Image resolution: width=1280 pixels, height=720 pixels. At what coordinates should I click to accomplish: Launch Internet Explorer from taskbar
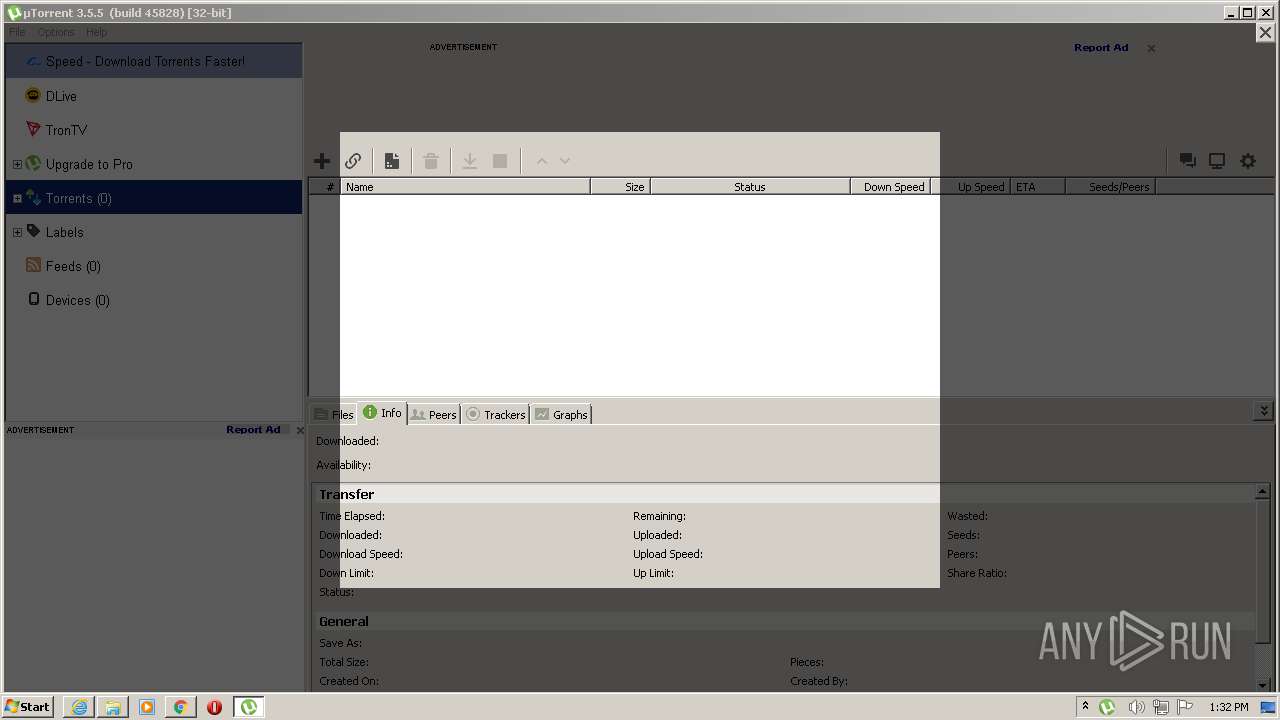pos(79,707)
